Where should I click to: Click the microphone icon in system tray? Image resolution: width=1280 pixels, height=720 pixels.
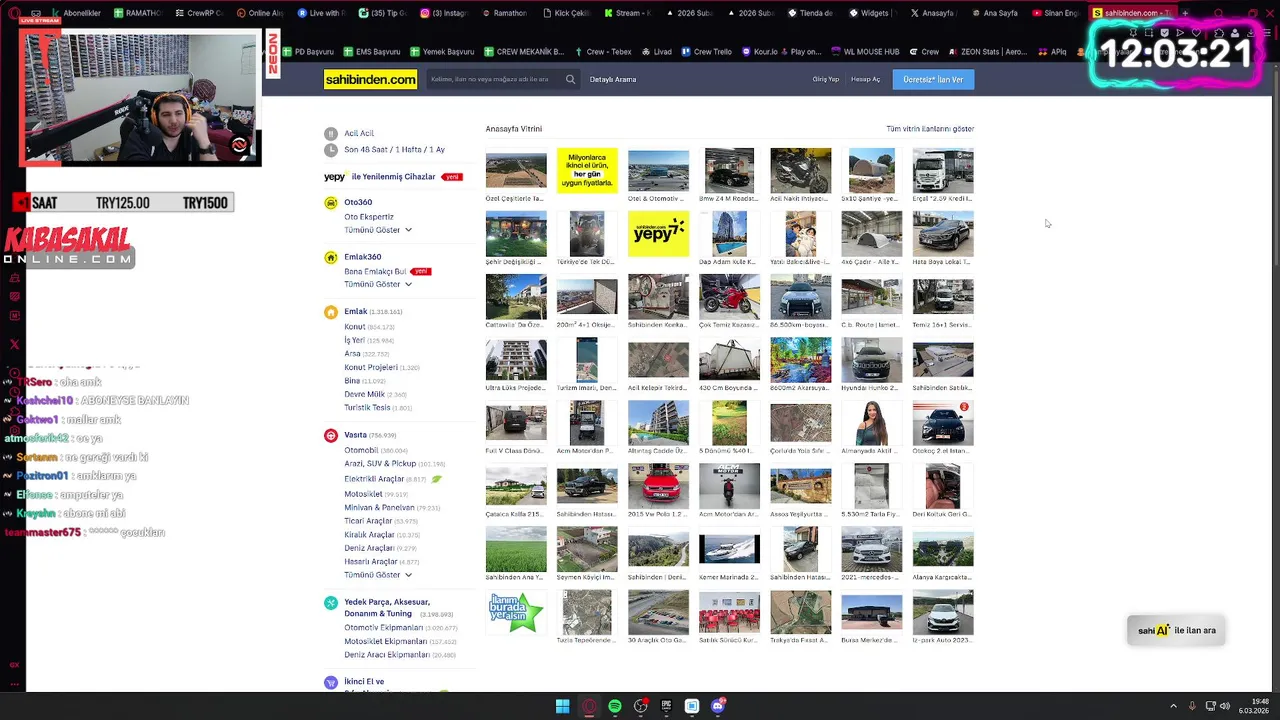pos(1191,706)
